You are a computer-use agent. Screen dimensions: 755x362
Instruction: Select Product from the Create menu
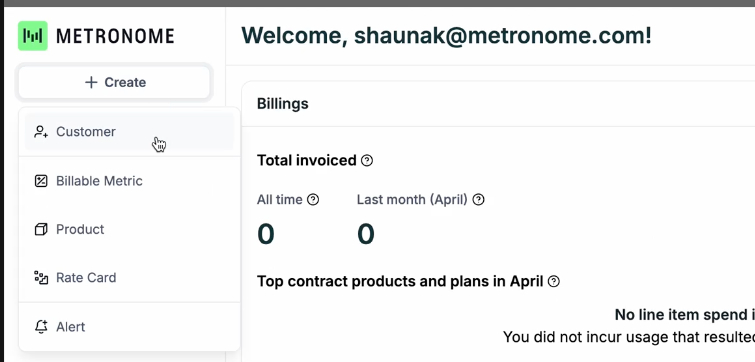[129, 229]
